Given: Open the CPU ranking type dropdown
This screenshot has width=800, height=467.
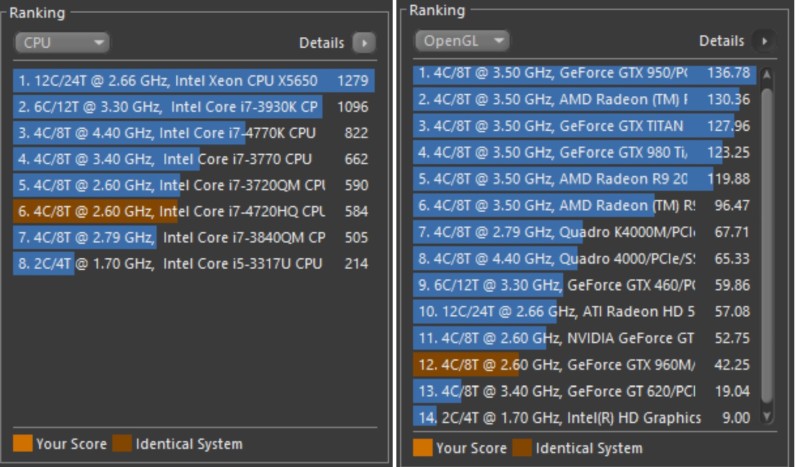Looking at the screenshot, I should [62, 43].
